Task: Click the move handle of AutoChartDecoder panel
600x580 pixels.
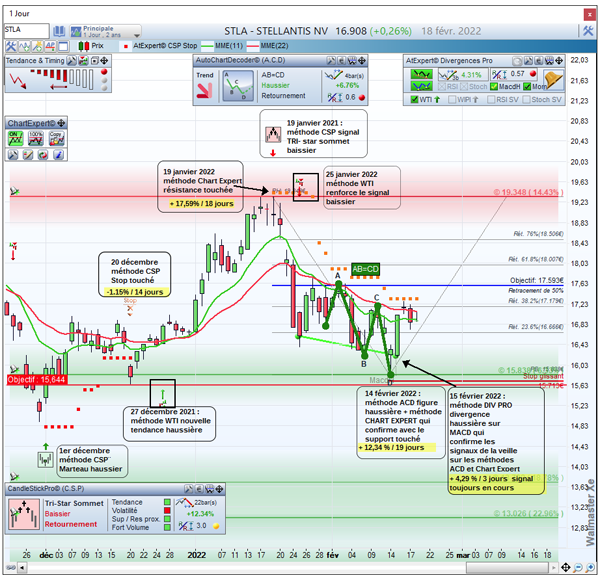Action: click(x=362, y=60)
